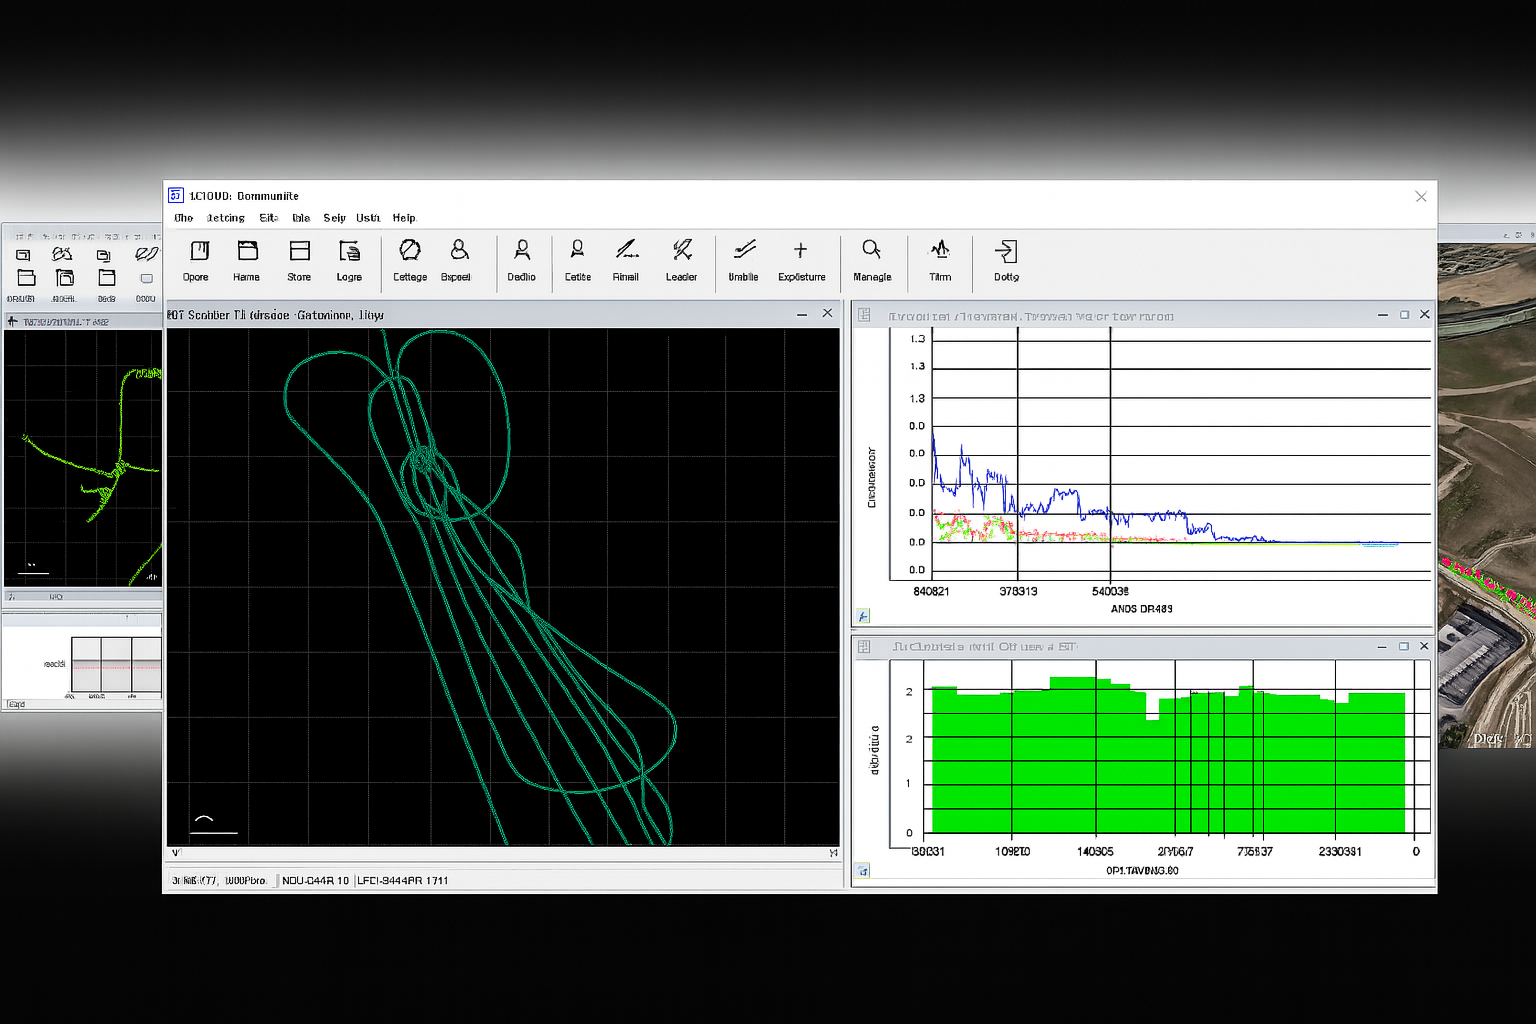This screenshot has width=1536, height=1024.
Task: Click the Bxpoel export button
Action: (x=457, y=260)
